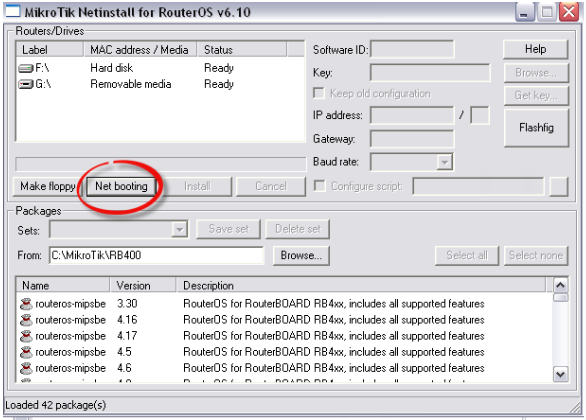The image size is (586, 420).
Task: Click Browse next to the Key field
Action: point(536,72)
